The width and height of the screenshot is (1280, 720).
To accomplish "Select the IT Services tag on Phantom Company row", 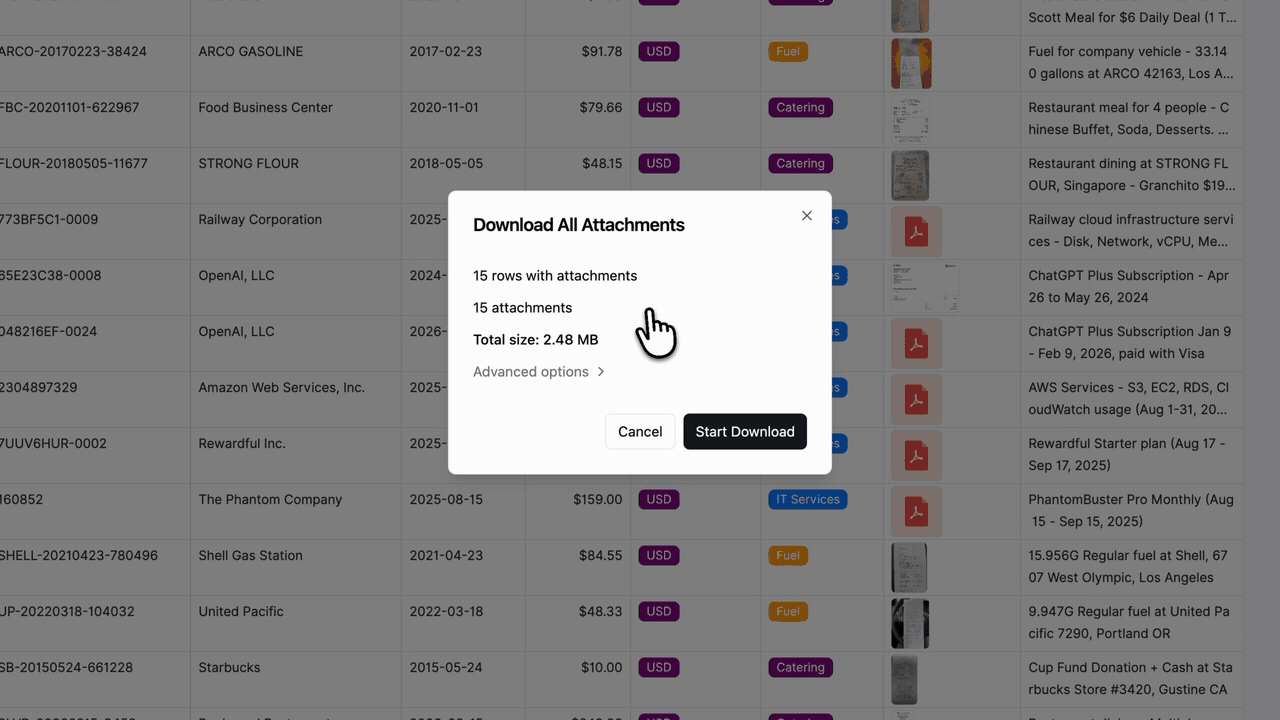I will [x=807, y=499].
